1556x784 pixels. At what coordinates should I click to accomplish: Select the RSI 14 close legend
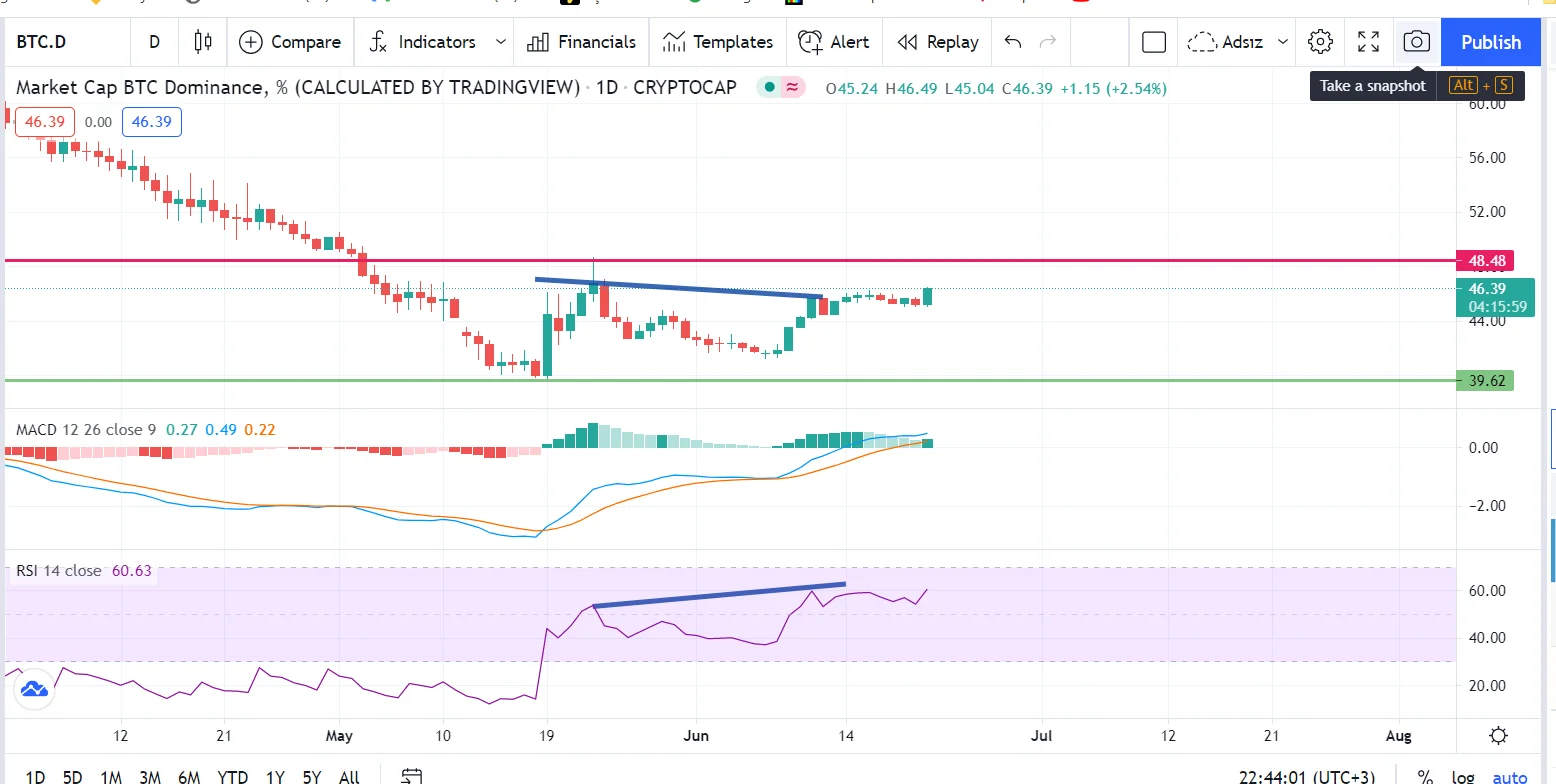(58, 570)
